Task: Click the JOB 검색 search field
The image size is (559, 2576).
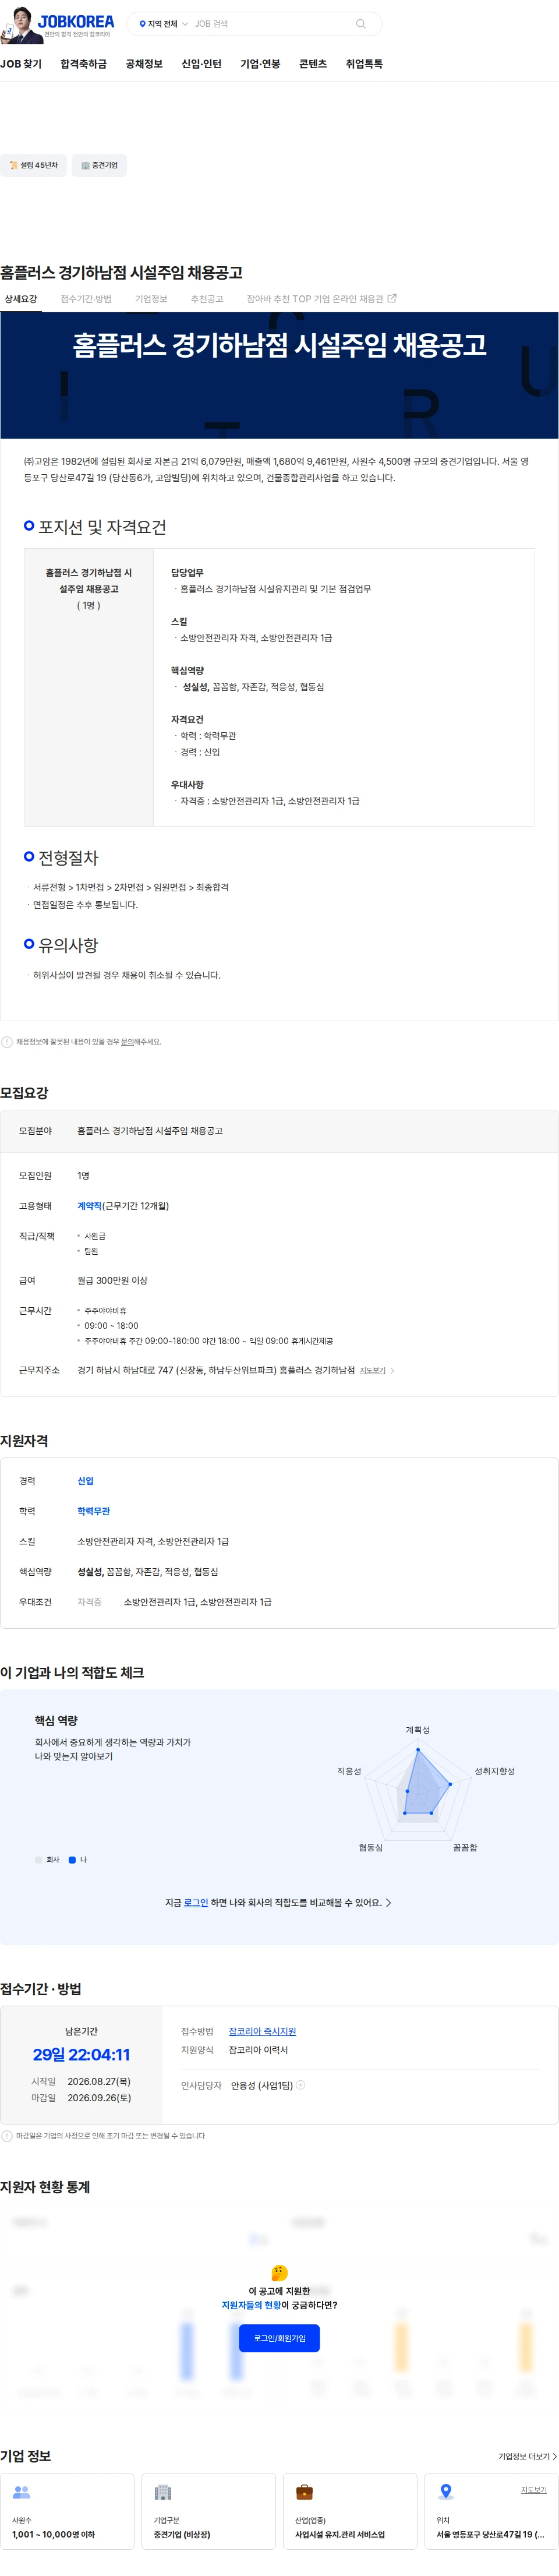Action: (x=270, y=24)
